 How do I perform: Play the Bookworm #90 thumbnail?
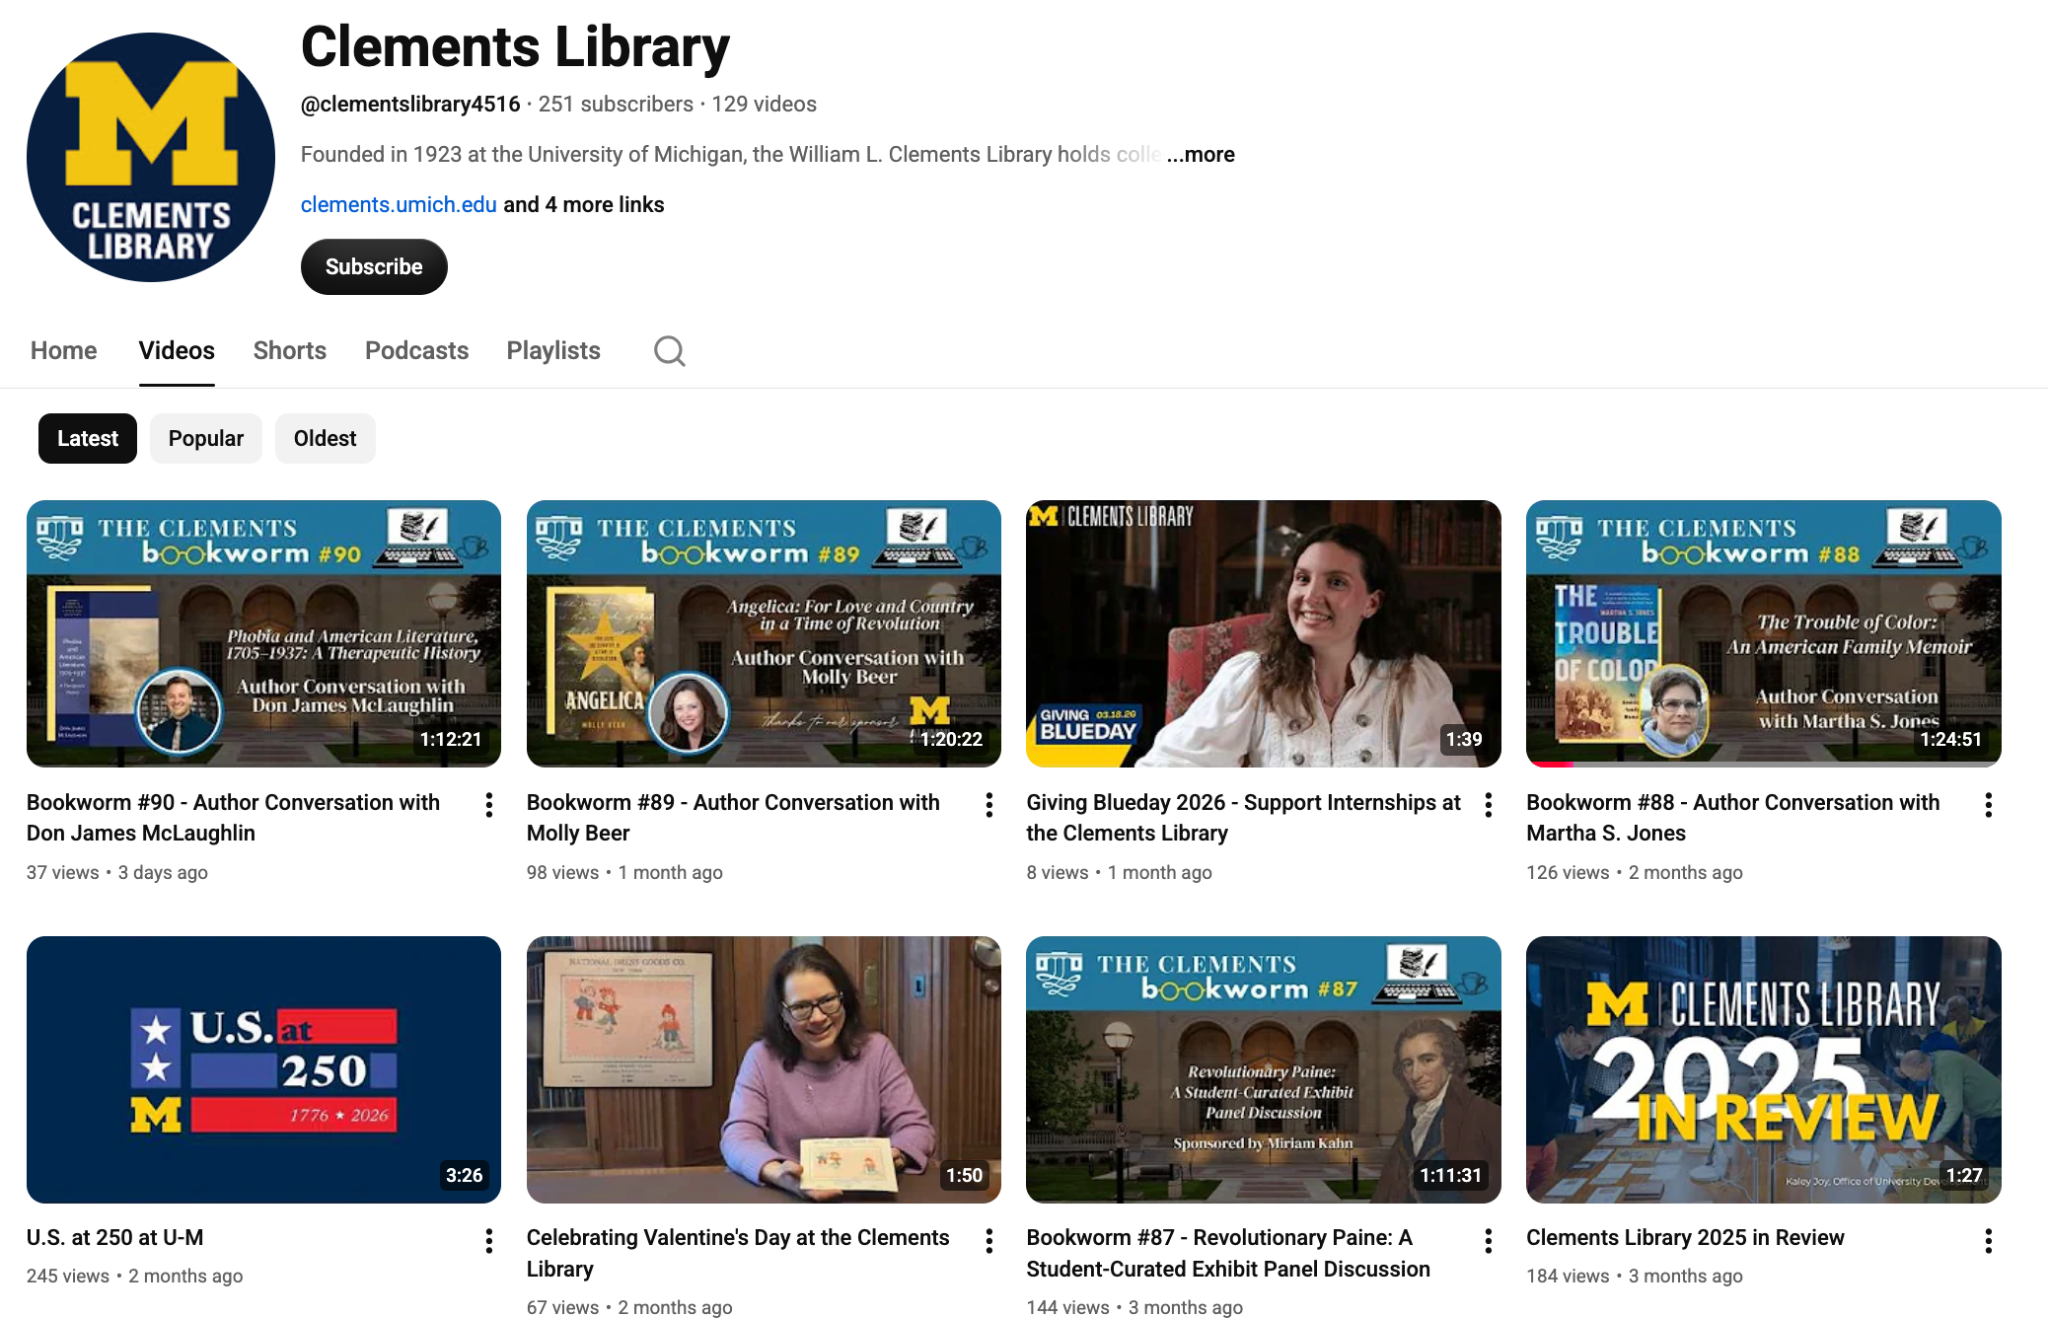pyautogui.click(x=264, y=634)
